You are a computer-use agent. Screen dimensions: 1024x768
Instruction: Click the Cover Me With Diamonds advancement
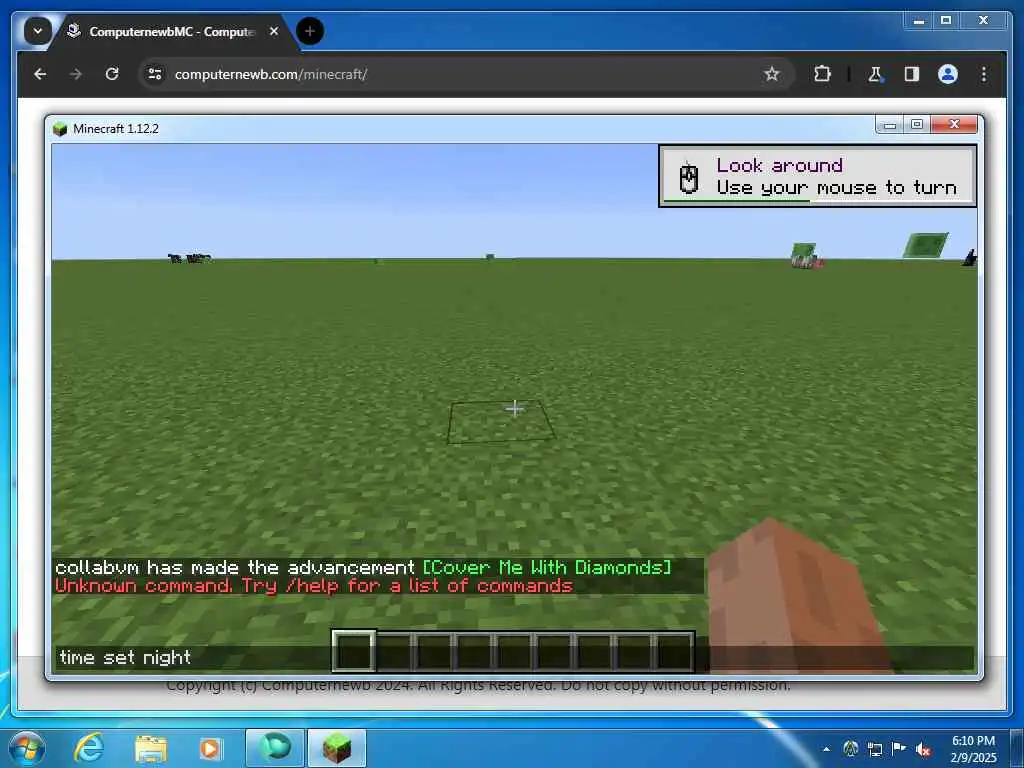547,567
